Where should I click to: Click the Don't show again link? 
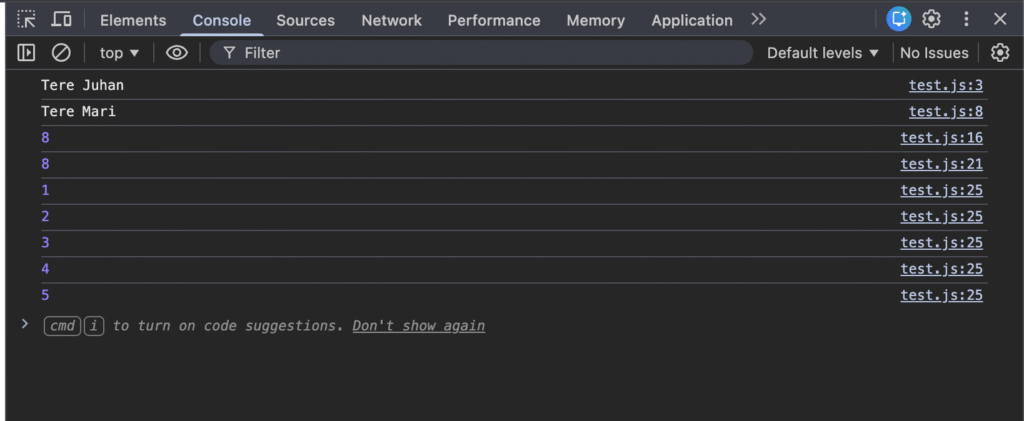coord(418,326)
